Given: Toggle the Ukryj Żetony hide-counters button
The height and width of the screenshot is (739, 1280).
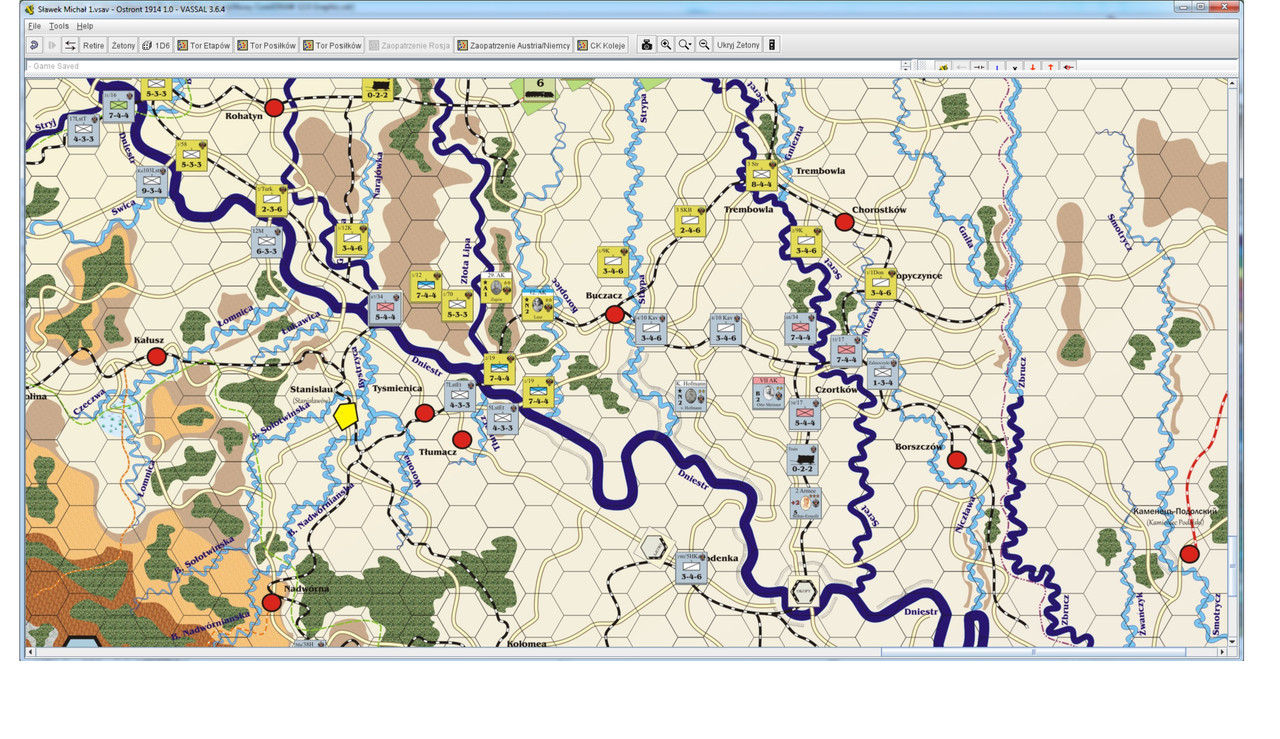Looking at the screenshot, I should [x=738, y=45].
